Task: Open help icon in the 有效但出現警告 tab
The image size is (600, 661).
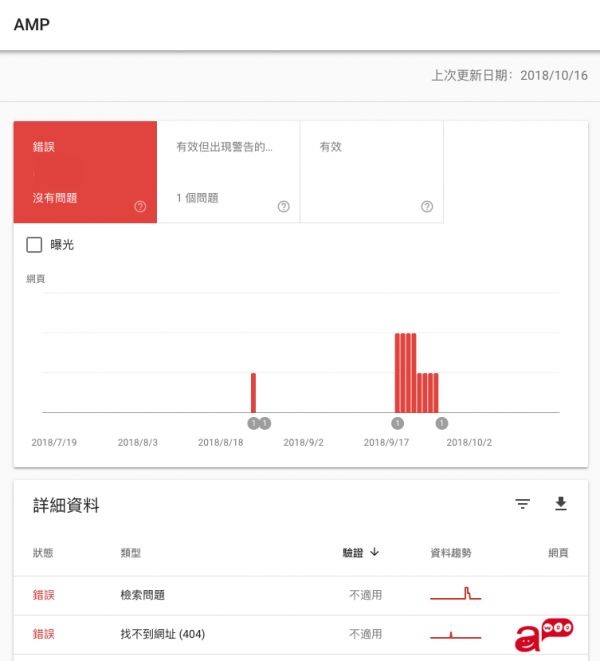Action: (x=284, y=207)
